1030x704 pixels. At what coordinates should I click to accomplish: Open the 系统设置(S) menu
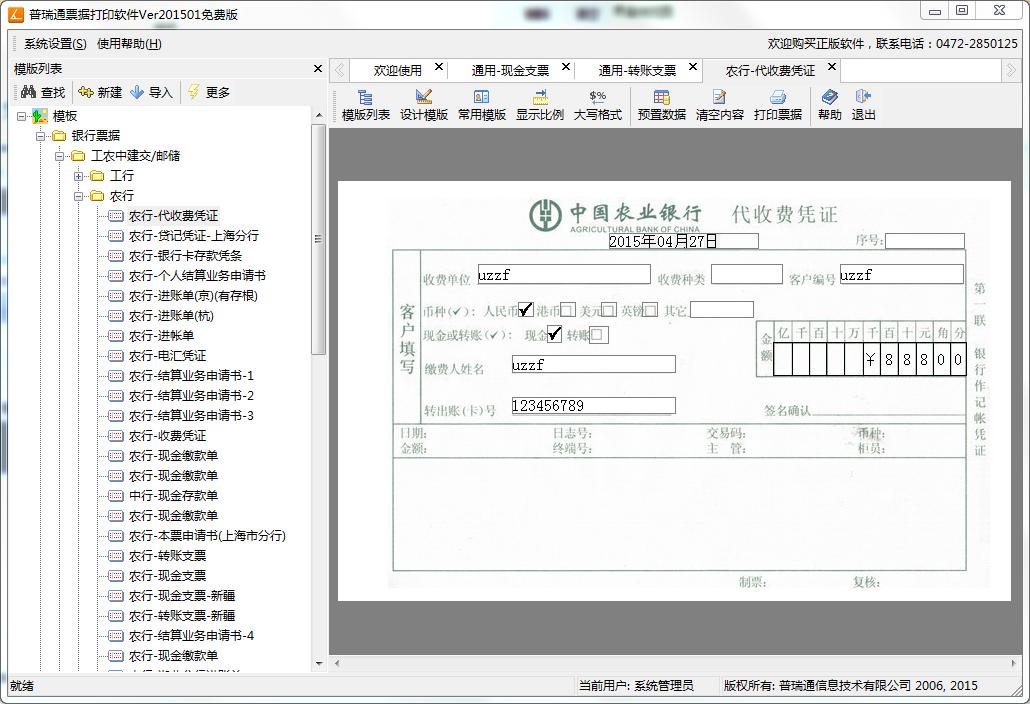[55, 44]
